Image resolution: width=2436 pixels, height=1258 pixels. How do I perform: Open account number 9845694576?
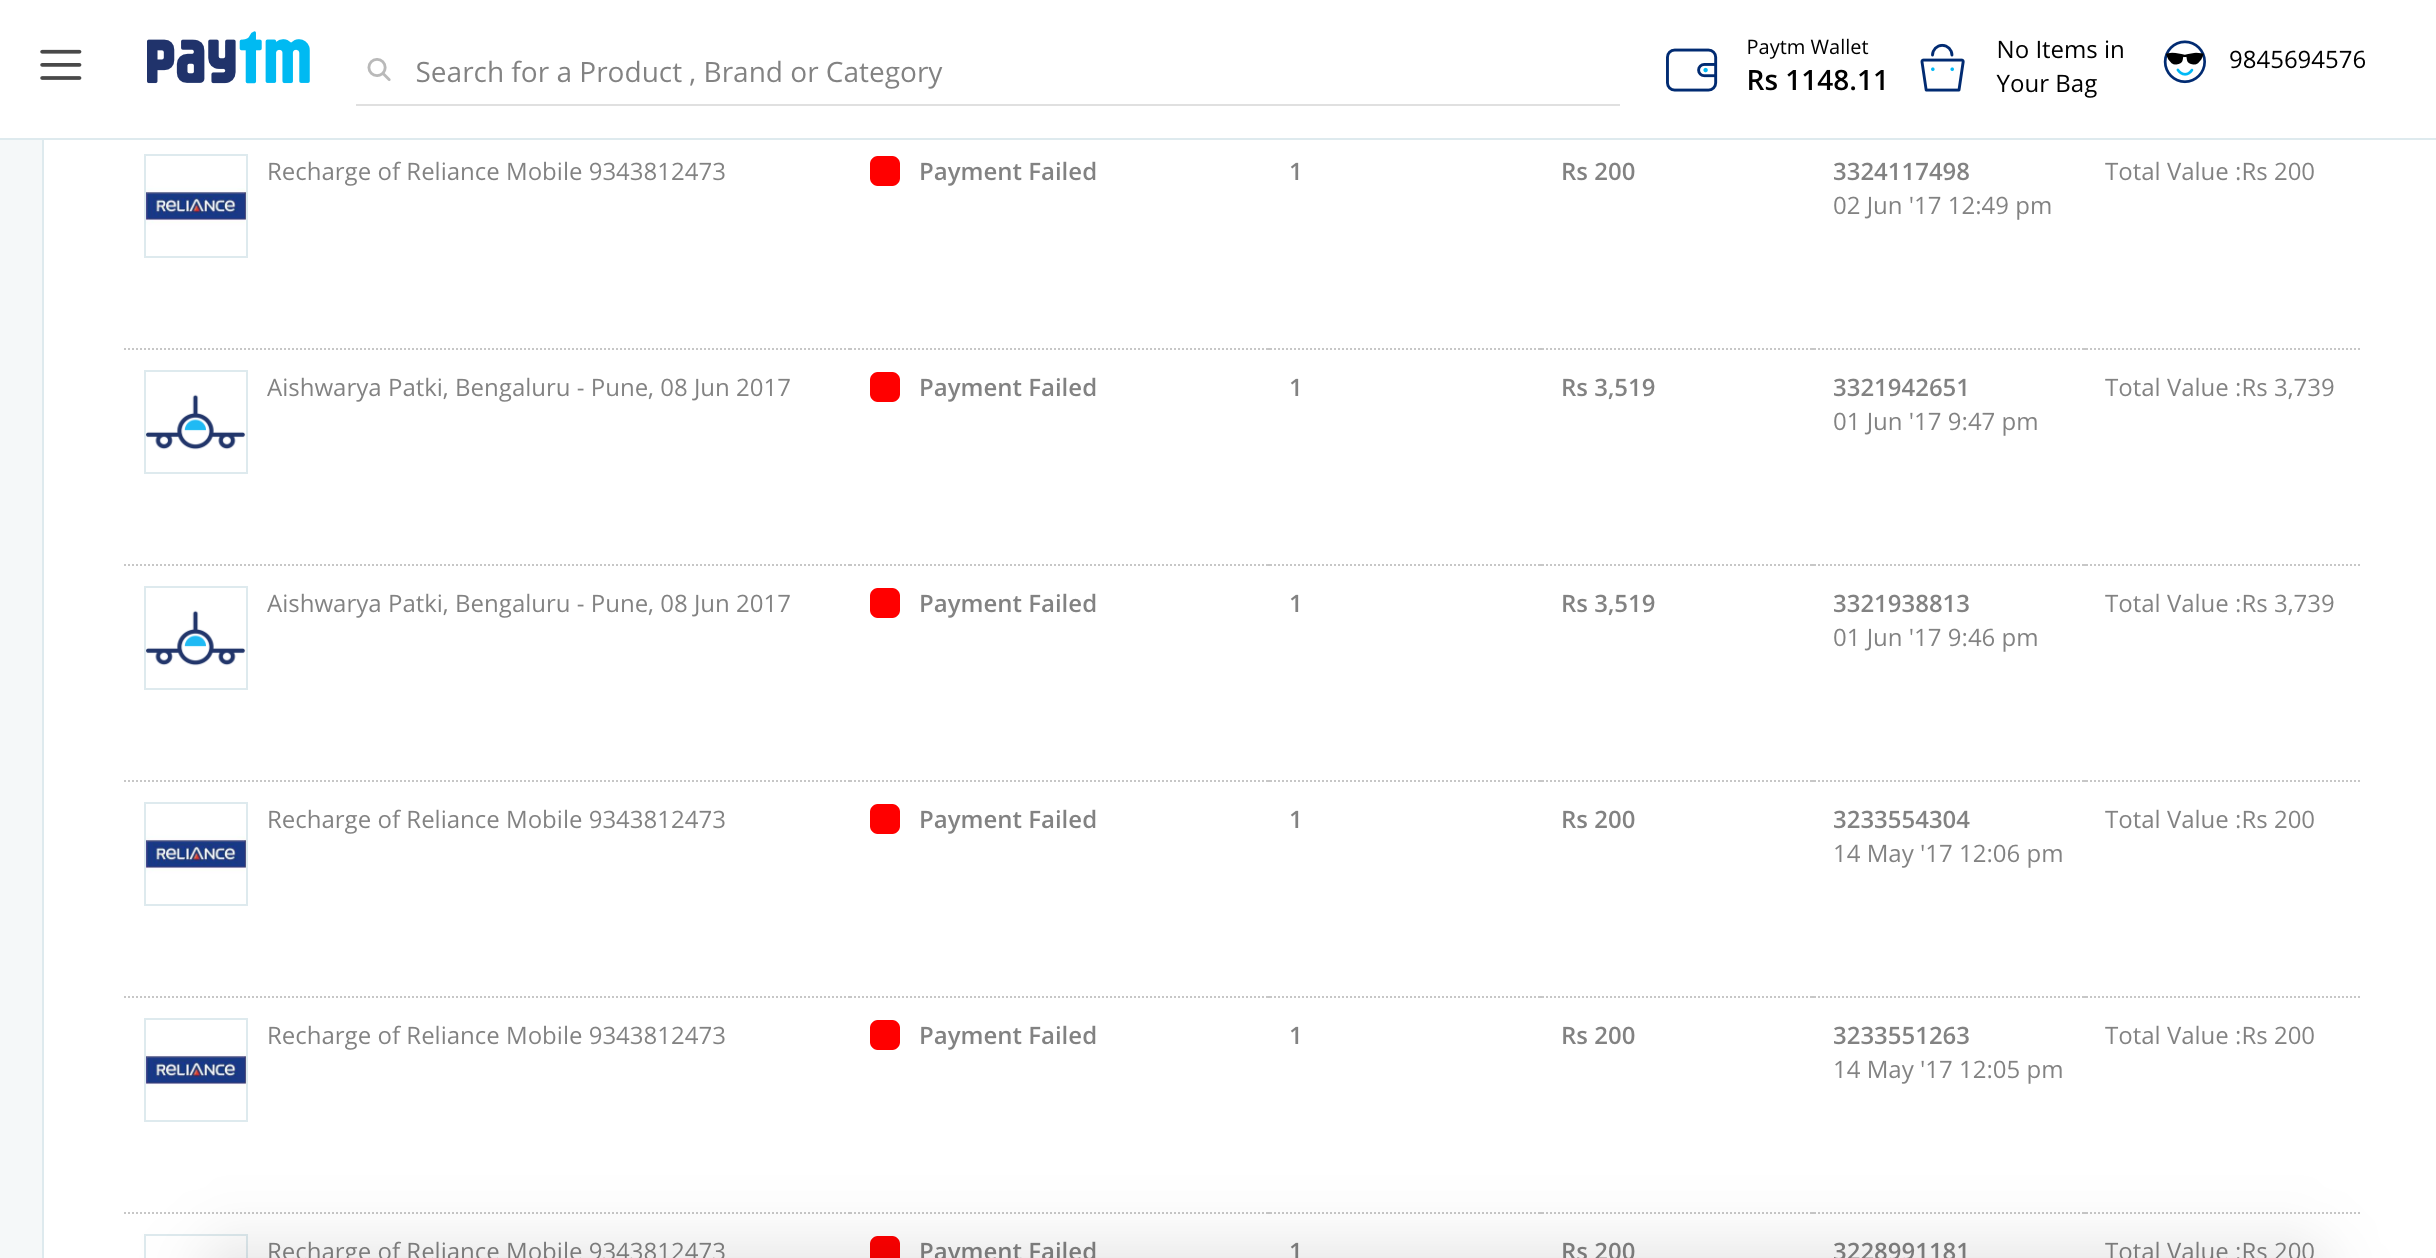[x=2296, y=60]
